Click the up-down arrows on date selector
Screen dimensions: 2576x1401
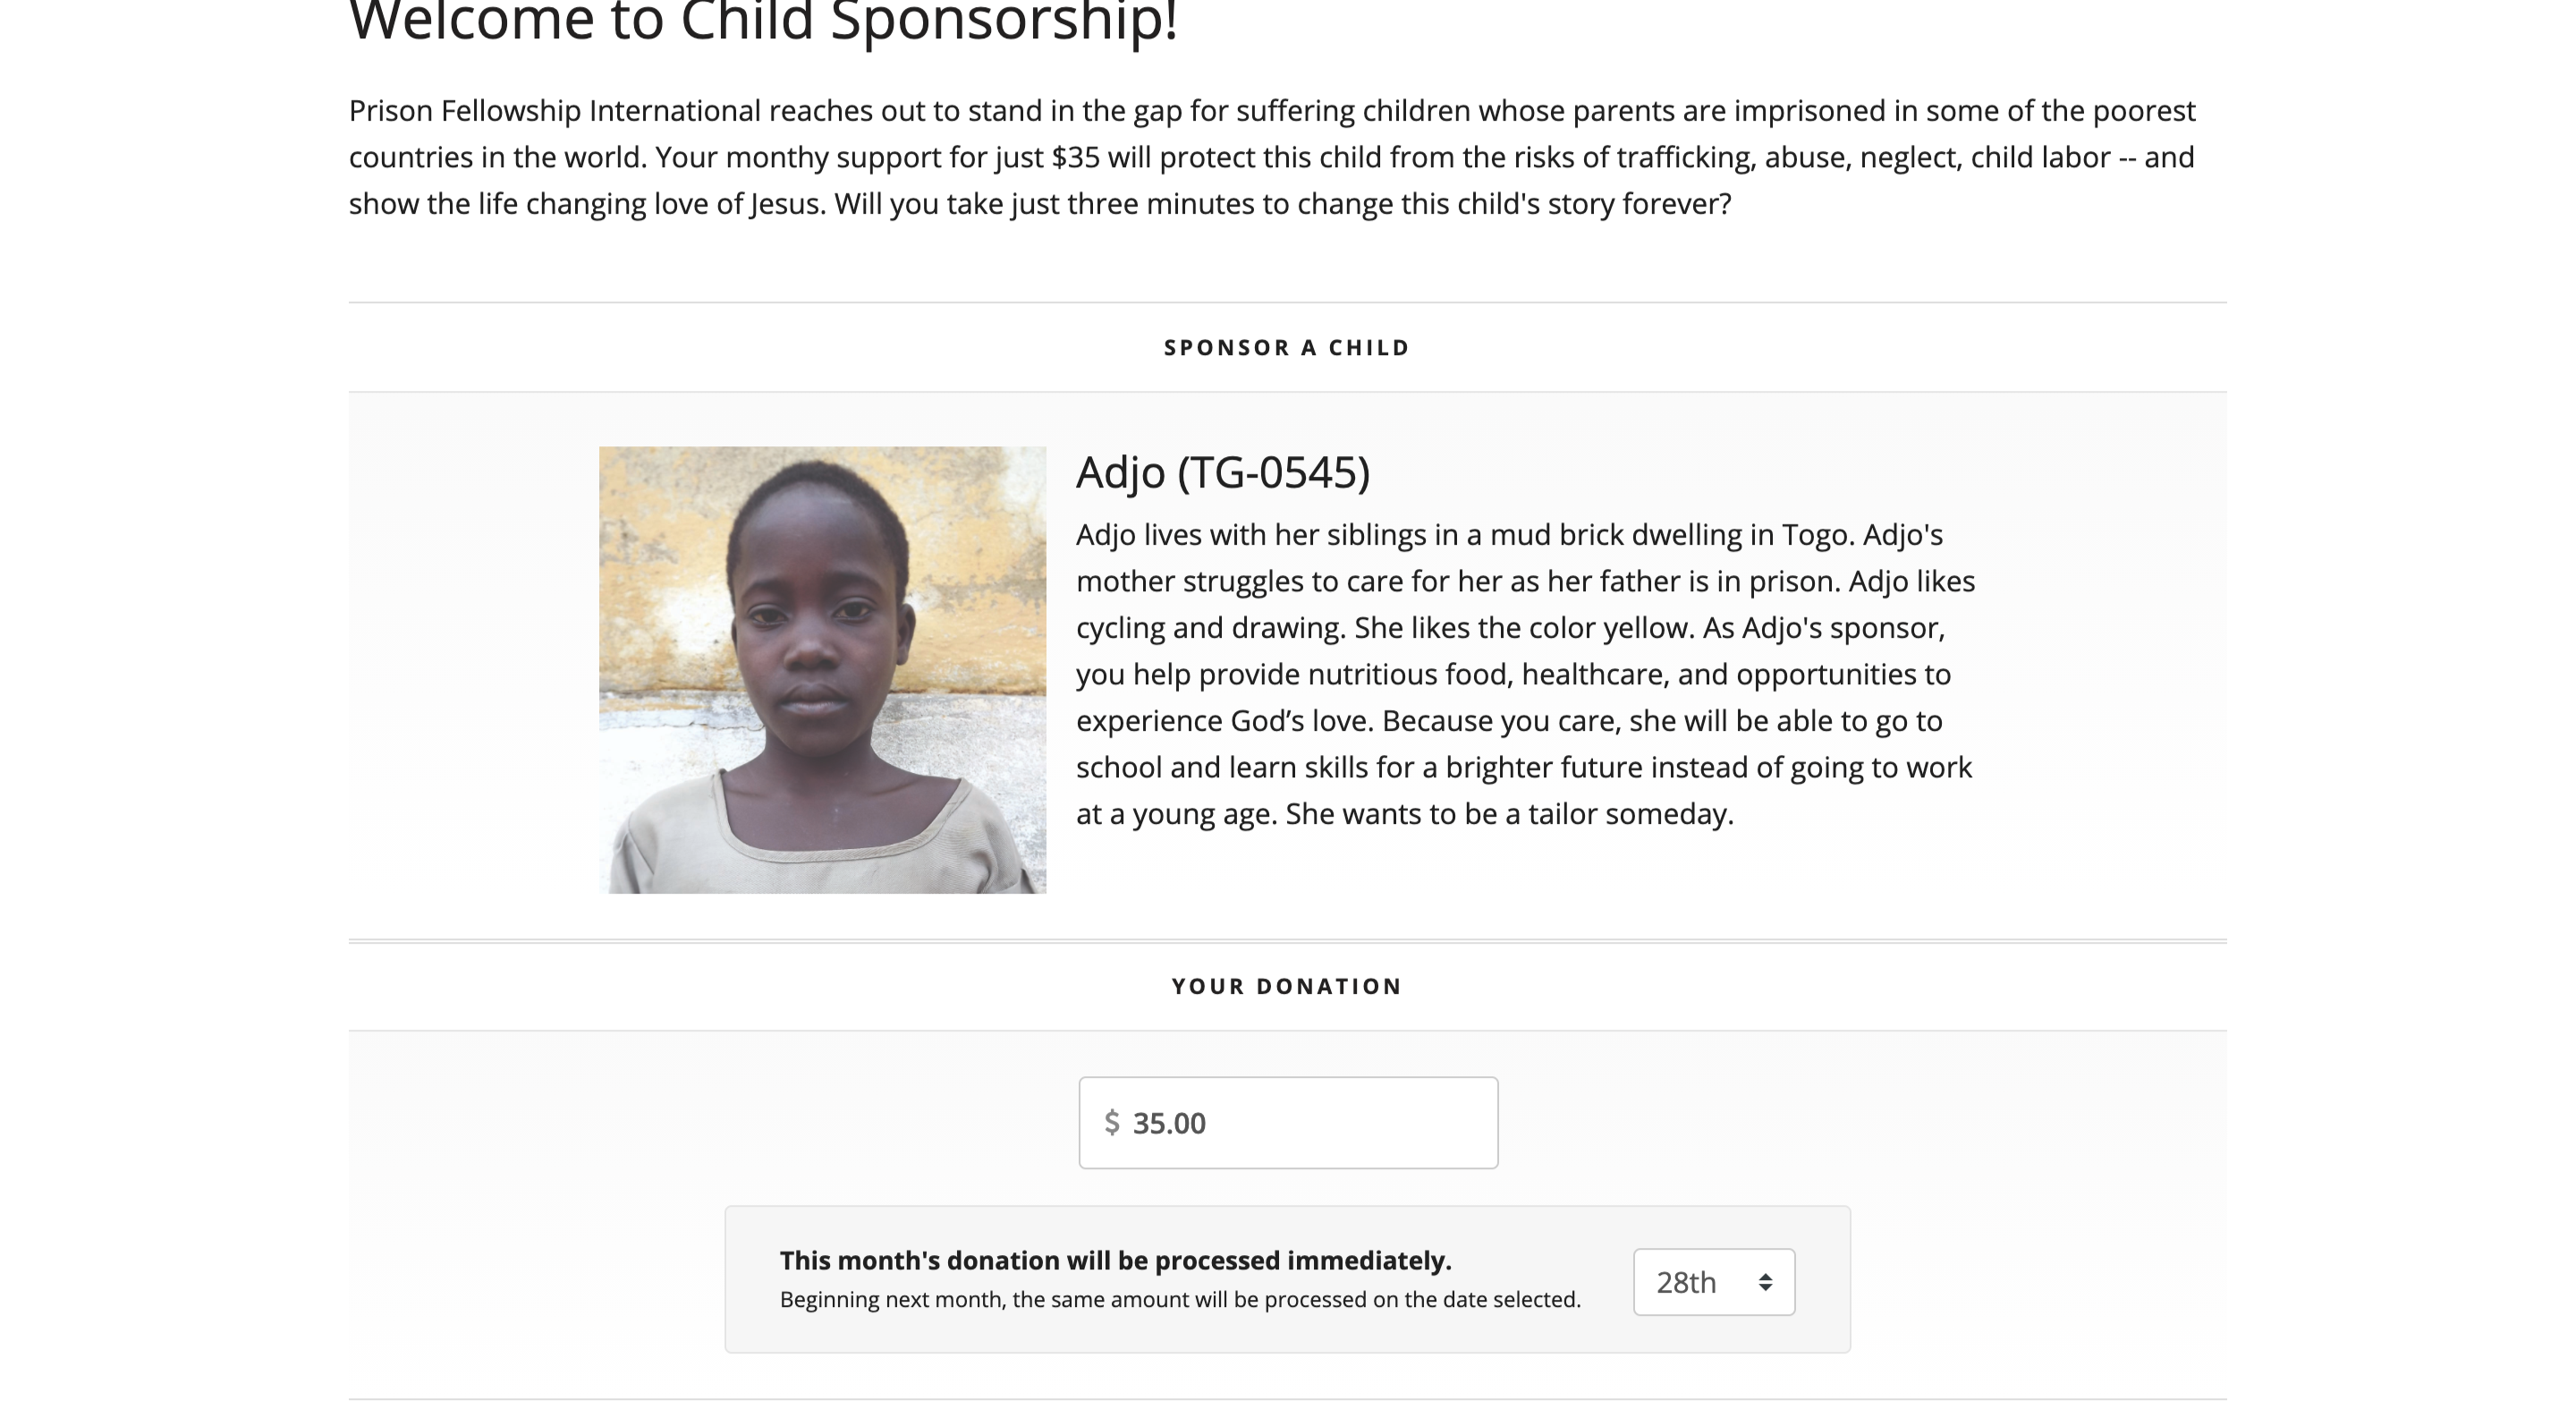[1765, 1282]
